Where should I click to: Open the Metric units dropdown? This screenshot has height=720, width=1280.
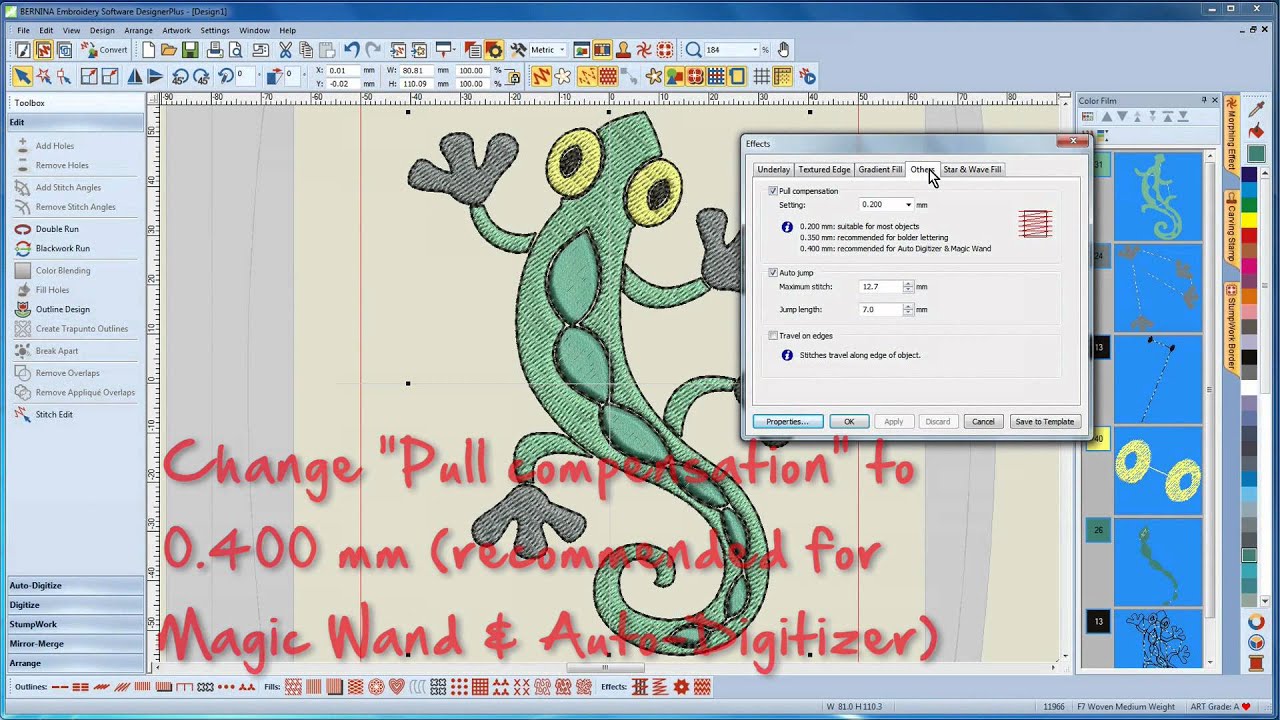click(561, 50)
